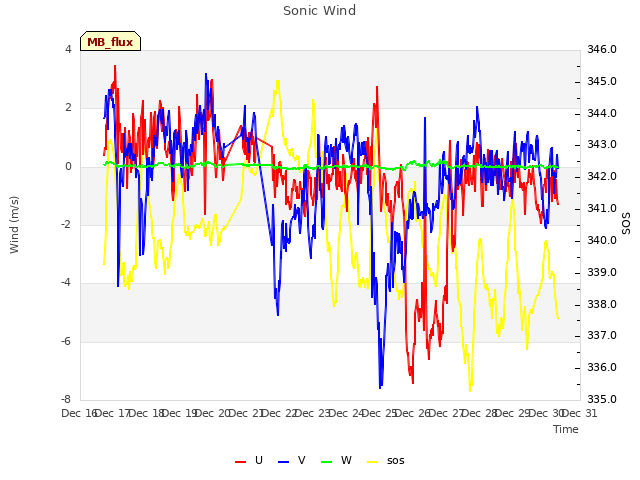Toggle the V series legend entry

291,460
